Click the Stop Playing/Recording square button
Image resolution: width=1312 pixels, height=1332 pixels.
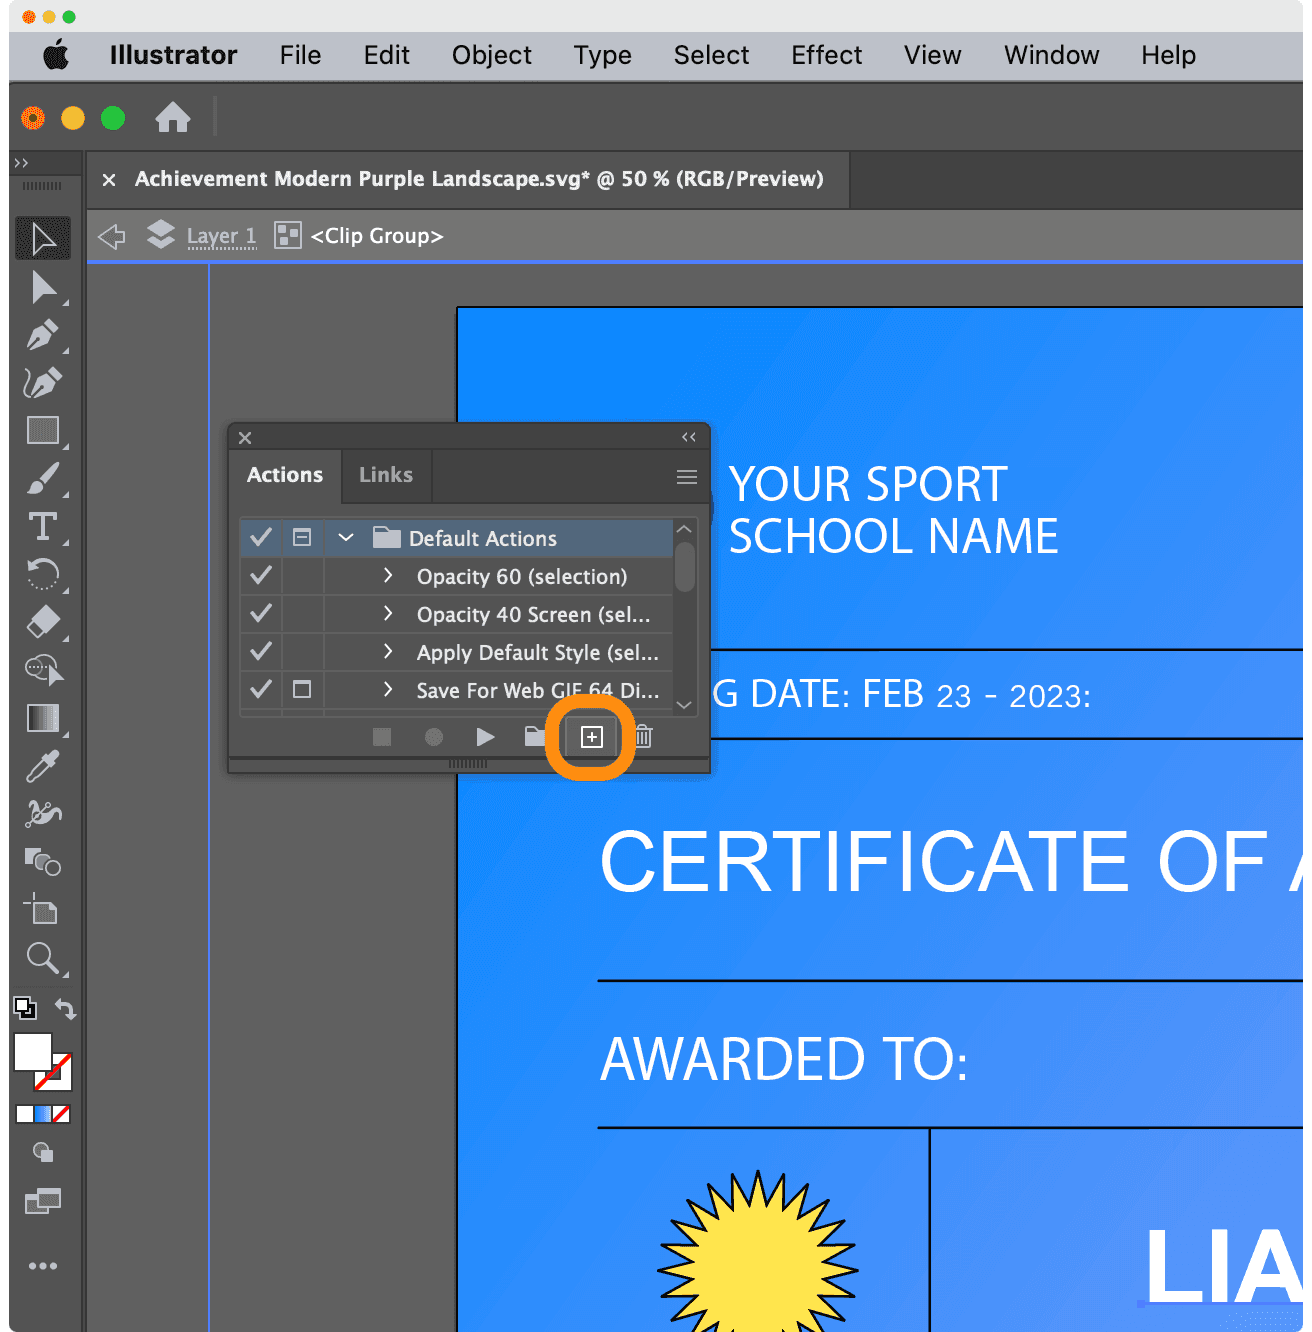click(x=382, y=737)
